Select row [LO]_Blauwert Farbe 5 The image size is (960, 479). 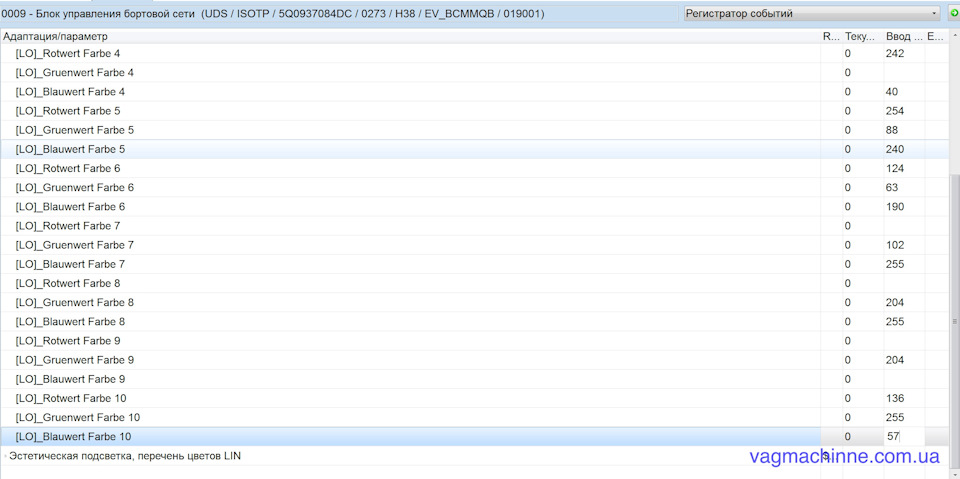click(474, 149)
